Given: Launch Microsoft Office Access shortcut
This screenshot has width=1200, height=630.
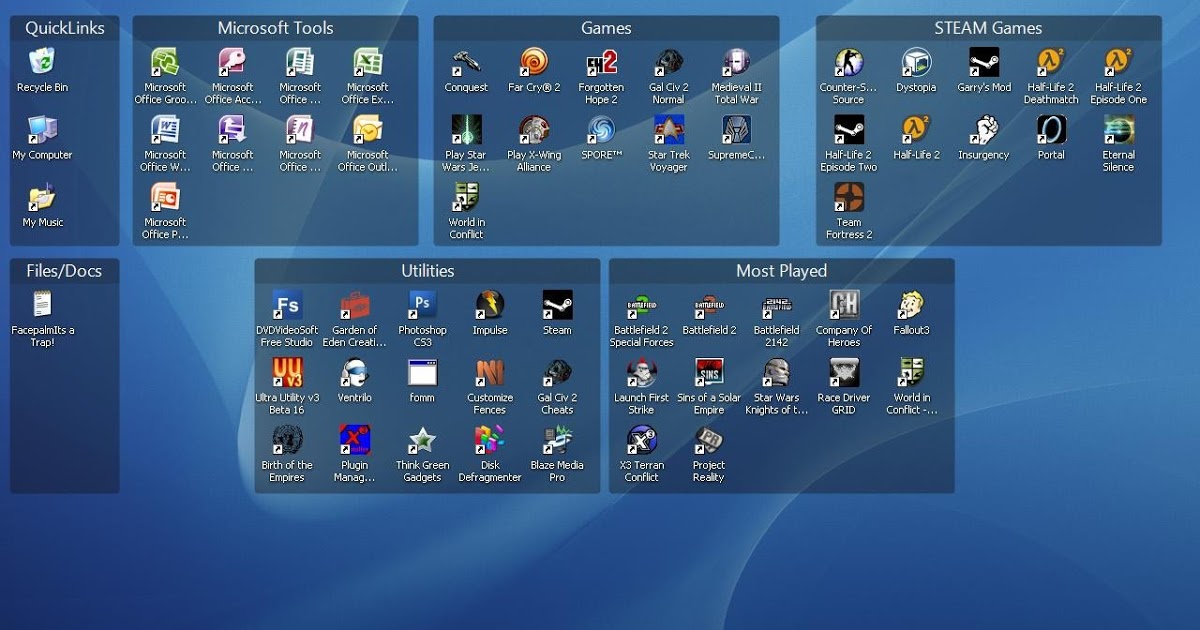Looking at the screenshot, I should [x=233, y=62].
